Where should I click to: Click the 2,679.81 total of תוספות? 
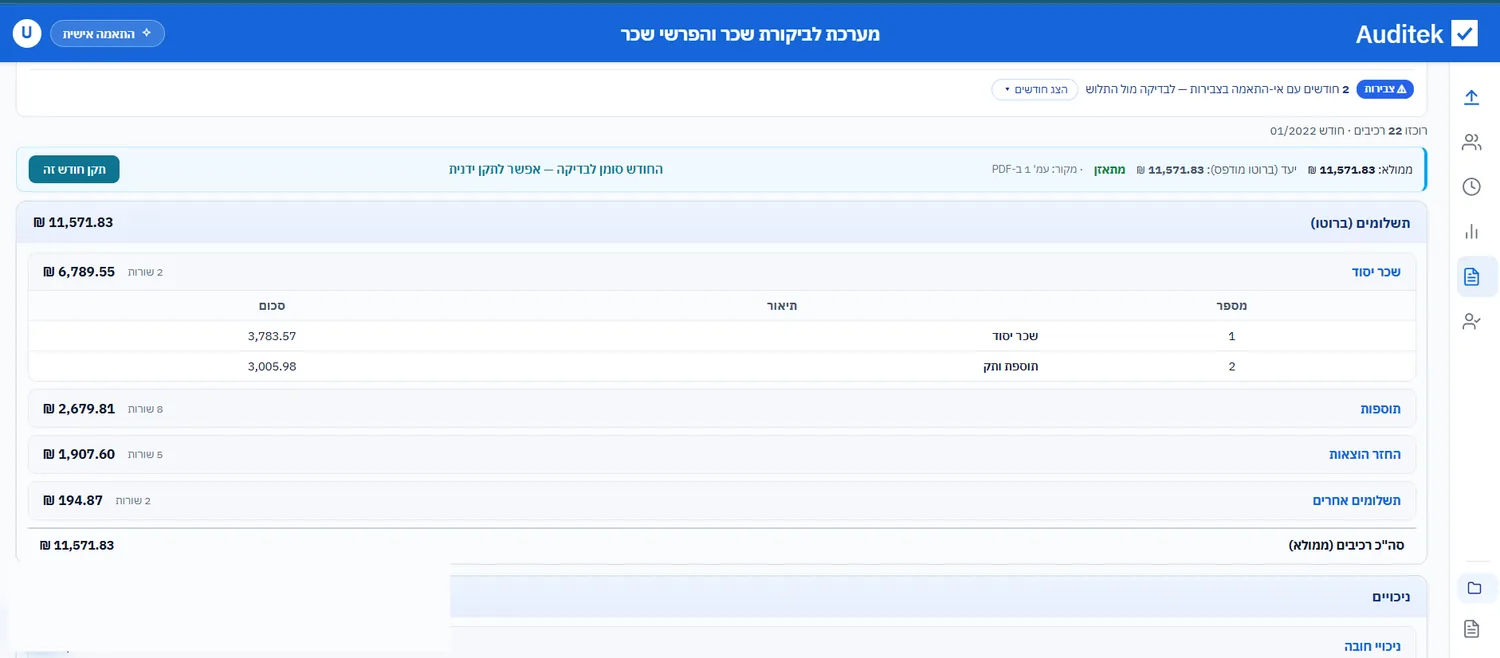tap(79, 409)
